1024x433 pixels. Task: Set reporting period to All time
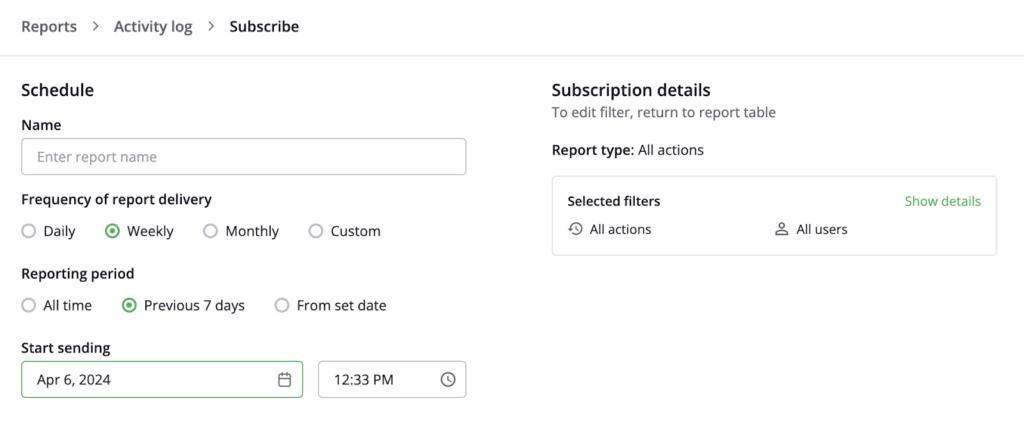(29, 305)
